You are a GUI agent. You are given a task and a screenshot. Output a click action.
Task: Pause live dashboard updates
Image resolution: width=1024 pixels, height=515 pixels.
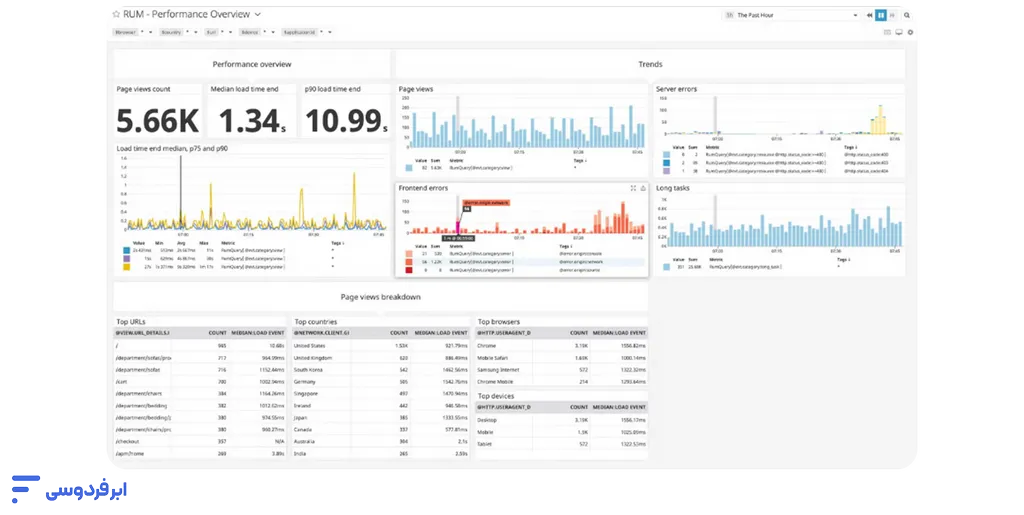(881, 15)
